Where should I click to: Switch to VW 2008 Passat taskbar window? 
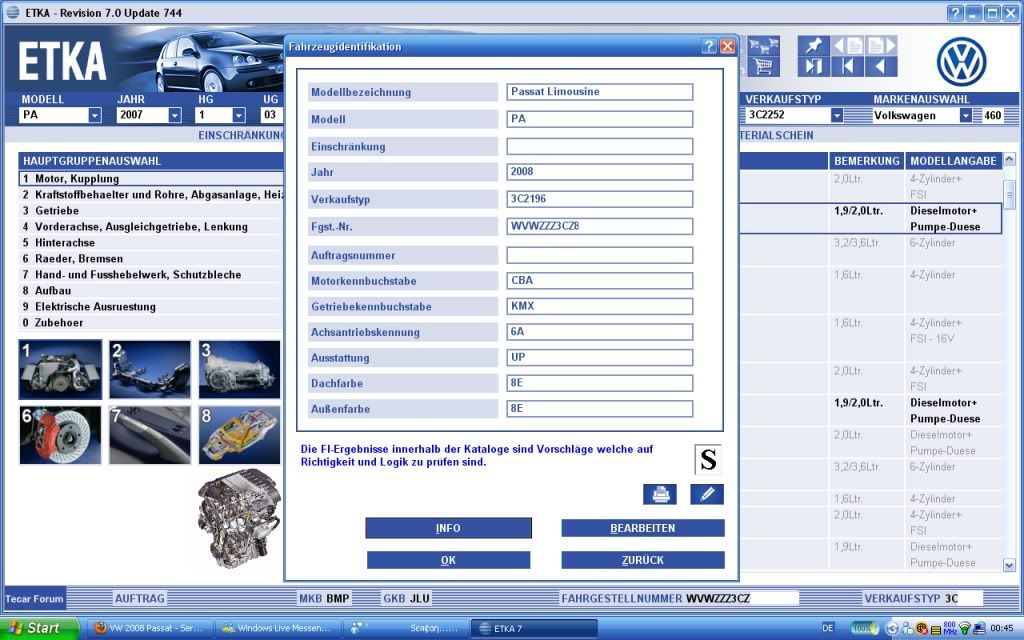(x=151, y=628)
